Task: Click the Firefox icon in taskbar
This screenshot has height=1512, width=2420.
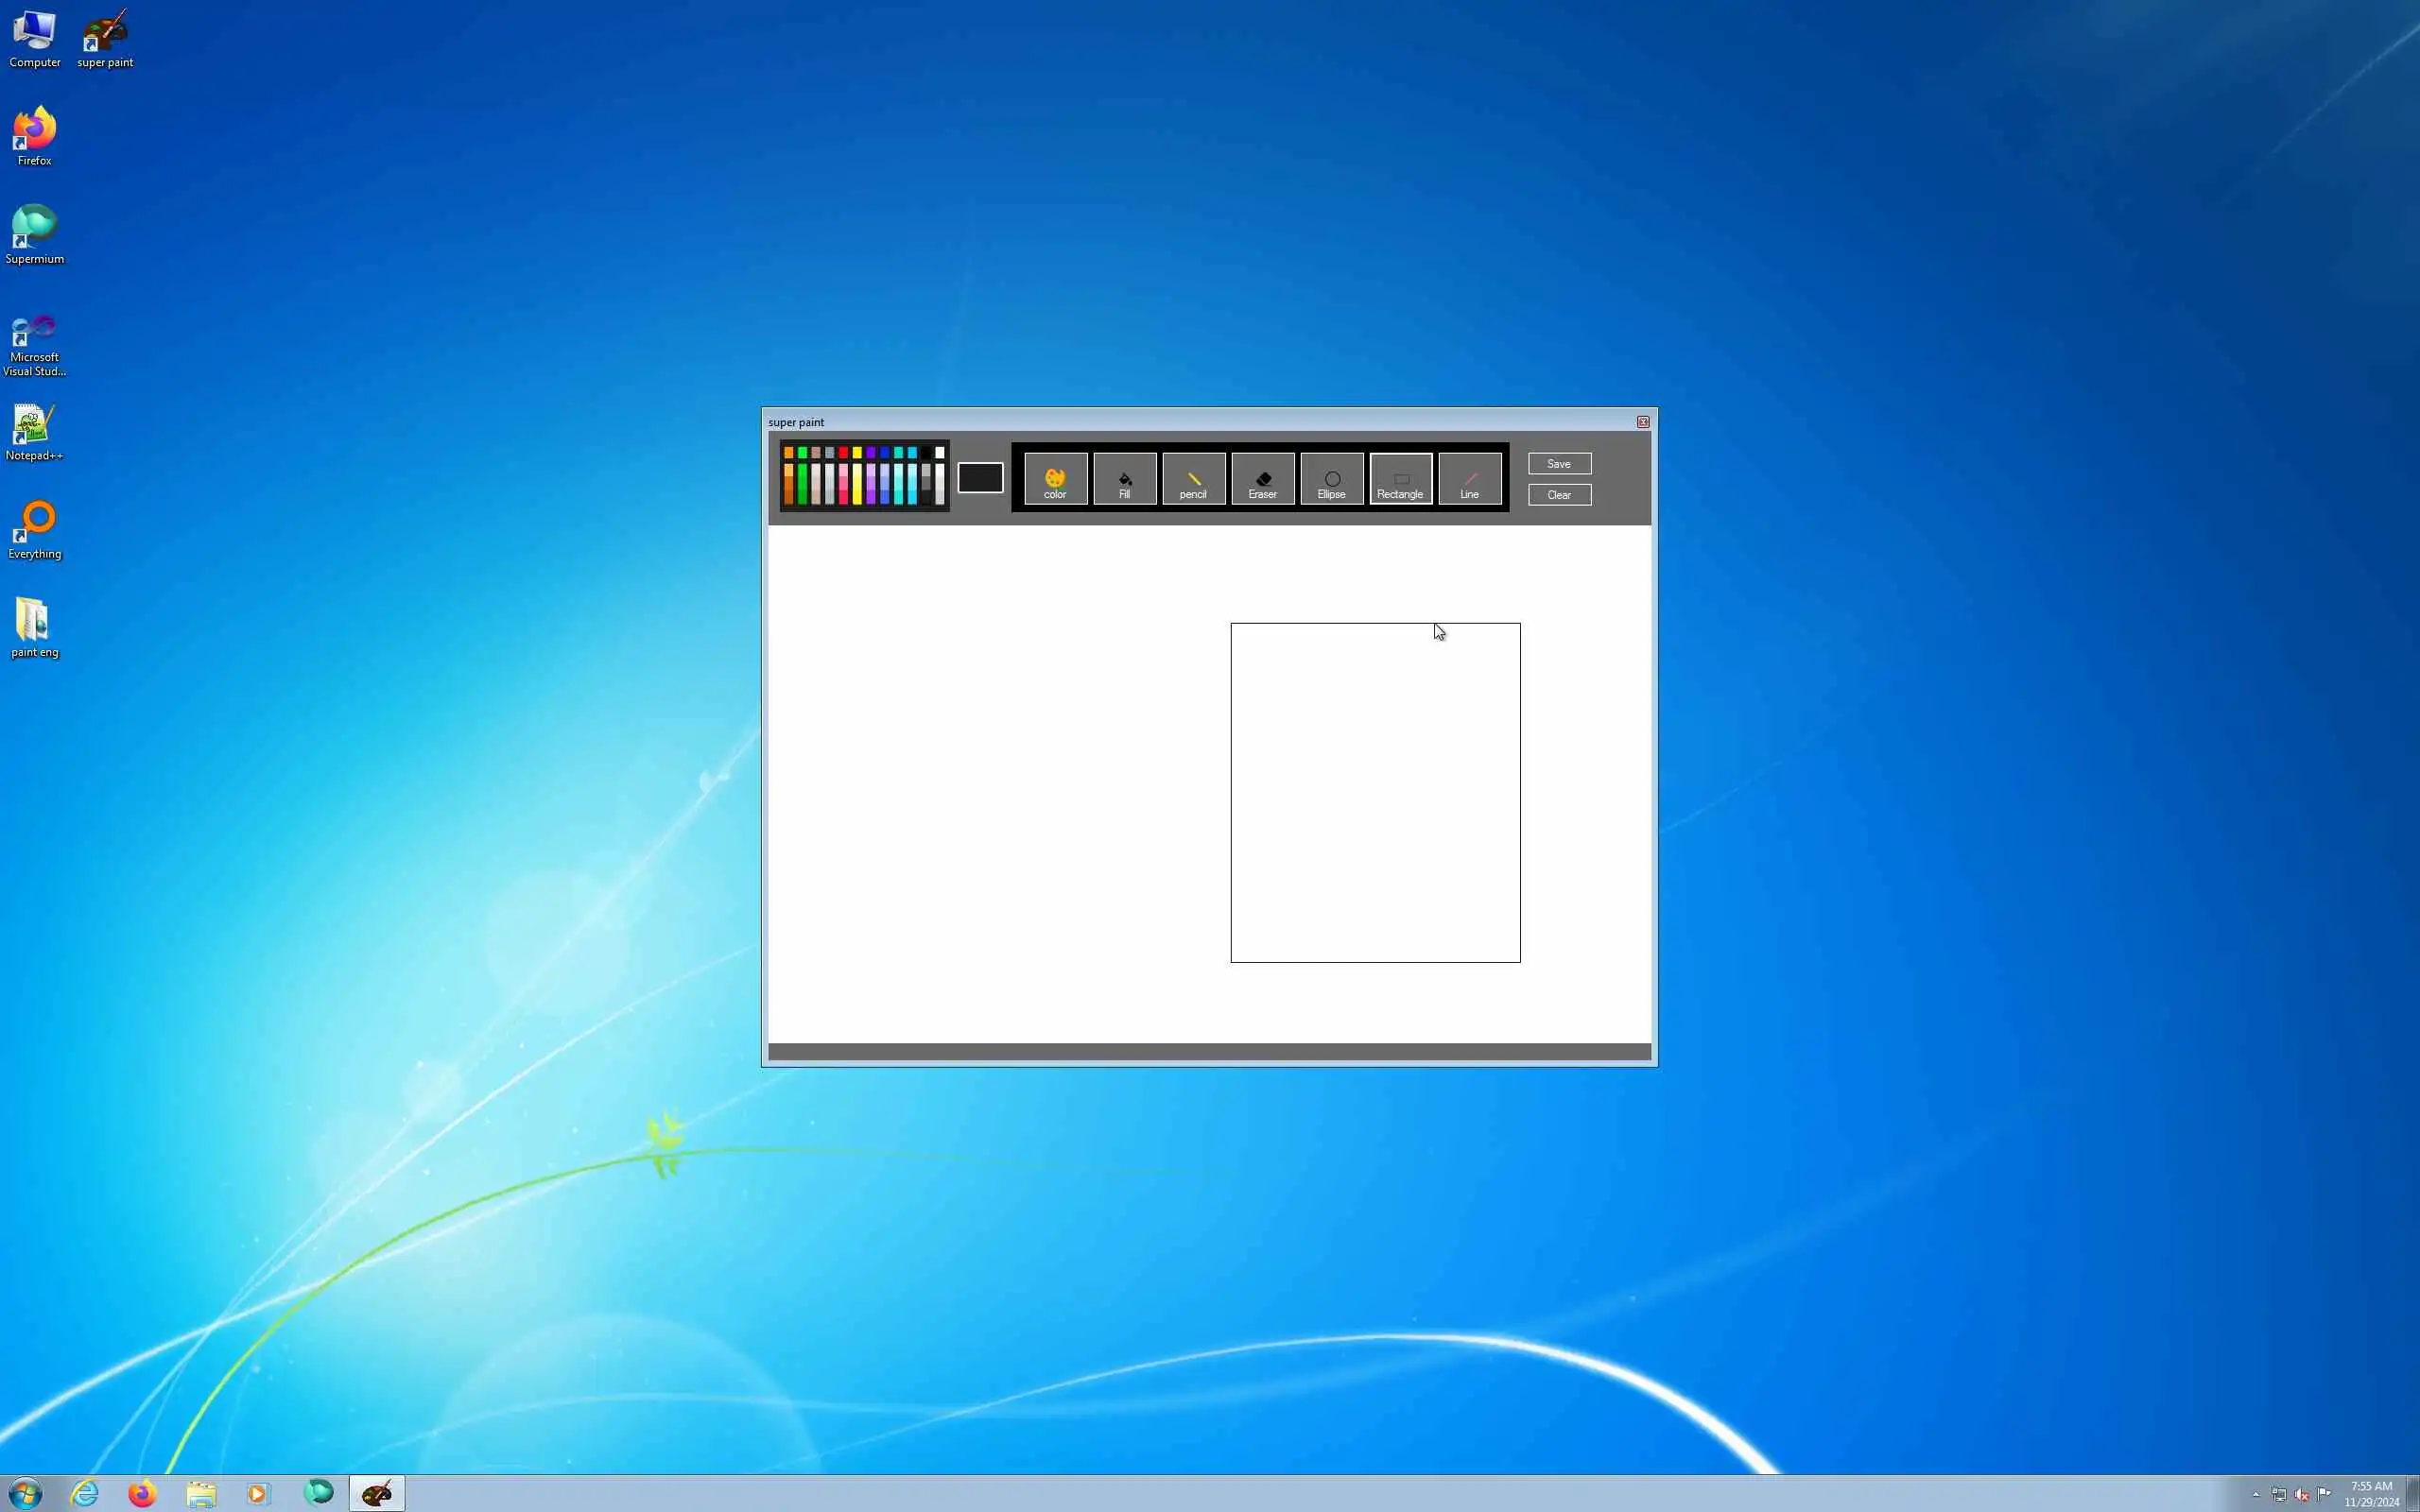Action: point(142,1493)
